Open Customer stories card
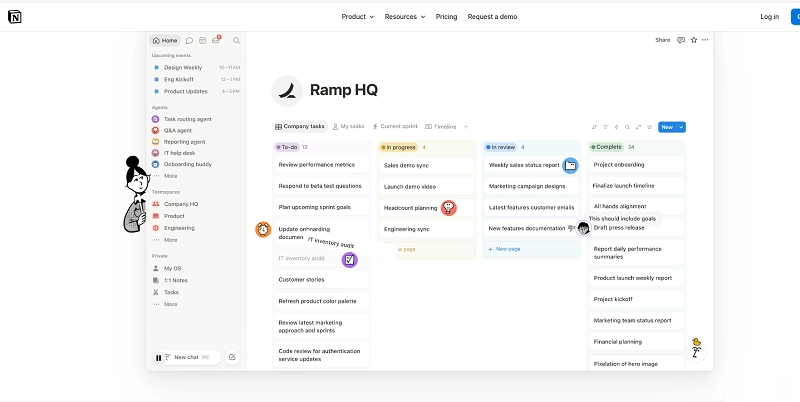The height and width of the screenshot is (402, 800). (x=321, y=280)
